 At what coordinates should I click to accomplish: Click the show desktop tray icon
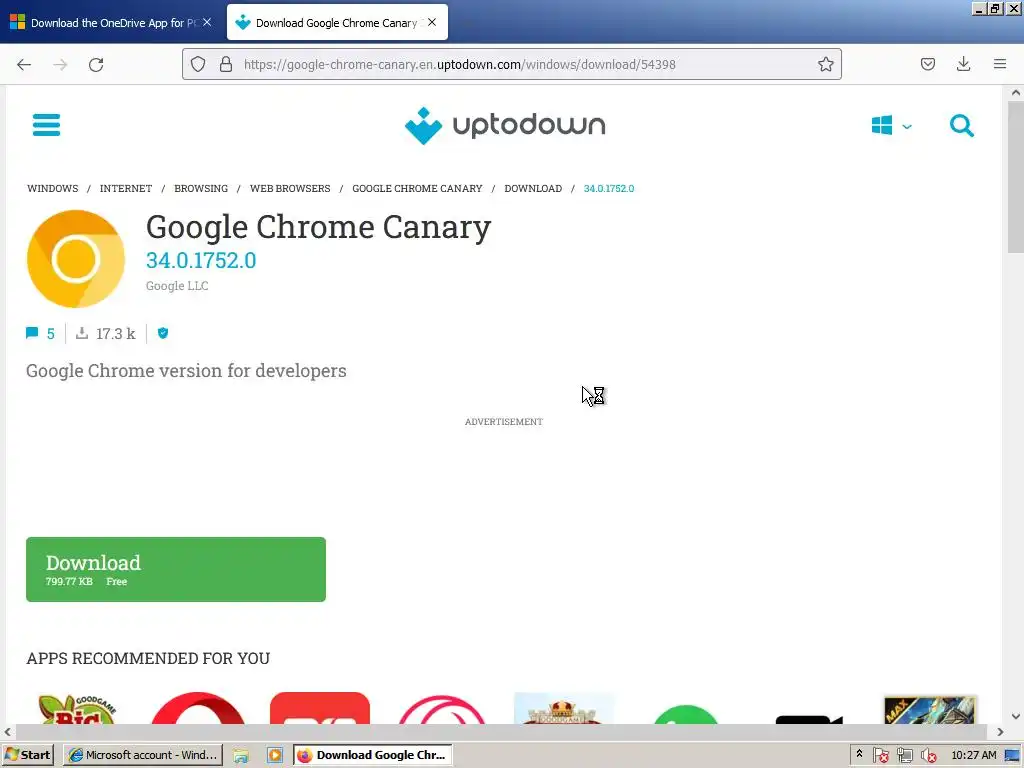click(x=1012, y=756)
